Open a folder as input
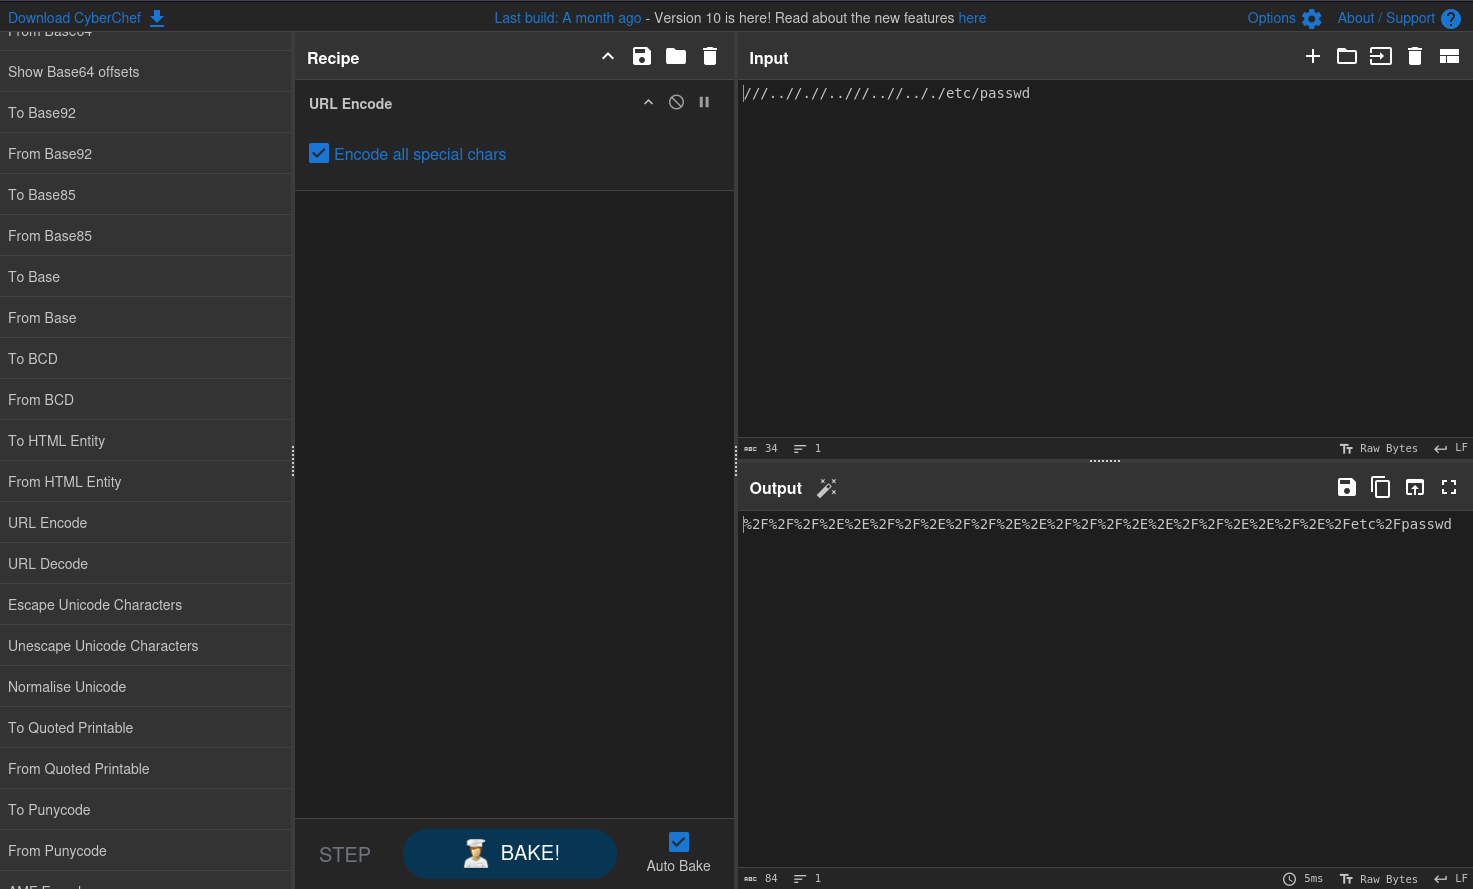 click(x=1347, y=57)
